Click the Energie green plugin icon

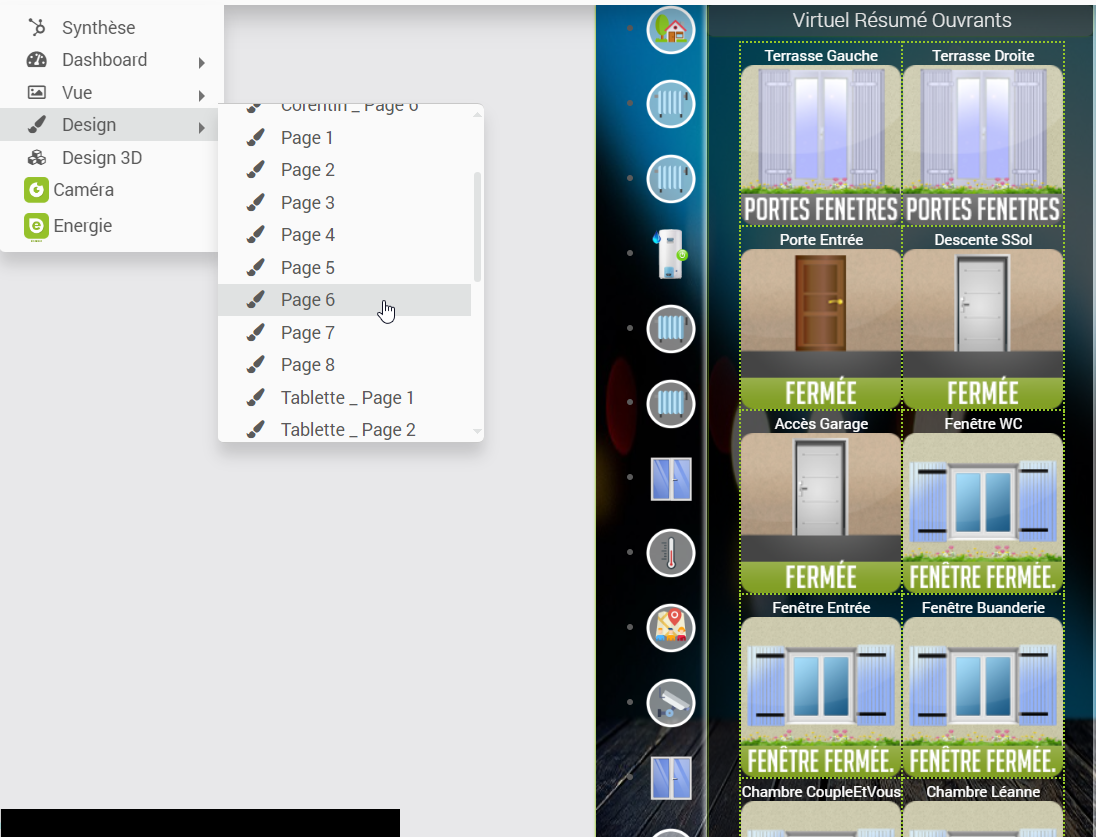pos(36,227)
